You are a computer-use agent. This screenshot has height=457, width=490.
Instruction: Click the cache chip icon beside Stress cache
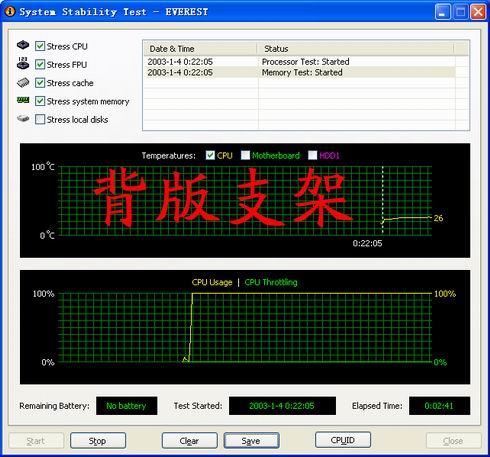point(23,82)
